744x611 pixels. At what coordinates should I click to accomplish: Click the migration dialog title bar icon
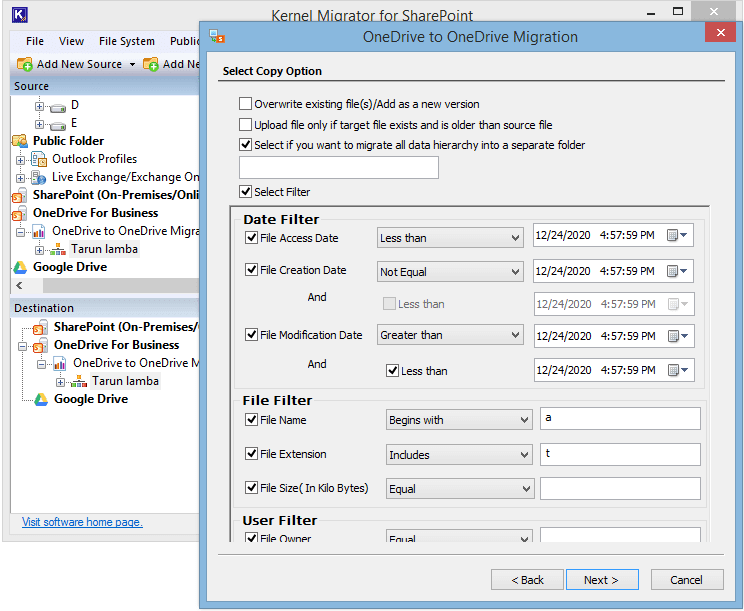click(217, 37)
